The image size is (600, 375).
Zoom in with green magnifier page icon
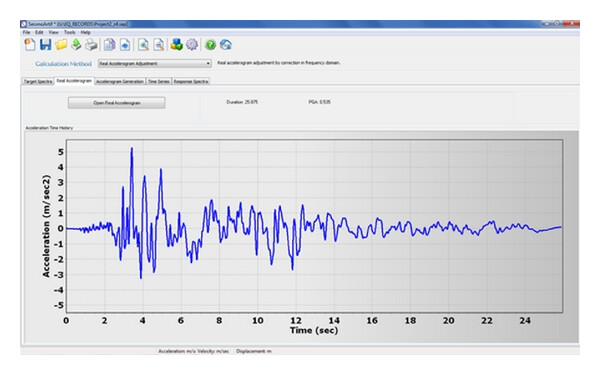point(143,45)
